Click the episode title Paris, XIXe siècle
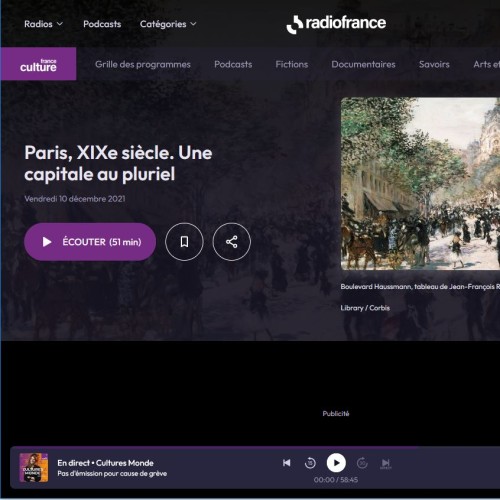The image size is (500, 500). 118,163
